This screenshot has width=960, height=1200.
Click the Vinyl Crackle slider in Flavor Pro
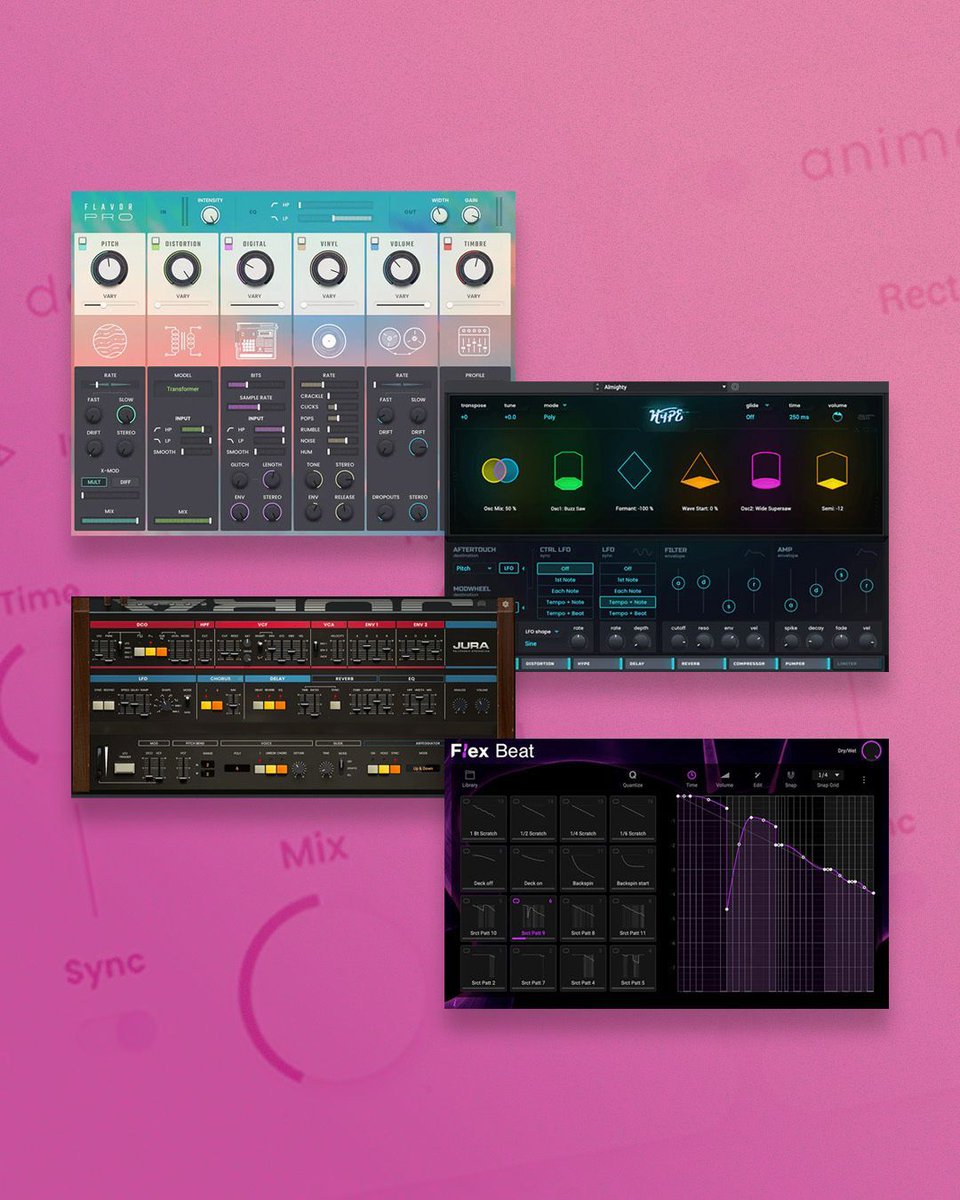pos(343,396)
